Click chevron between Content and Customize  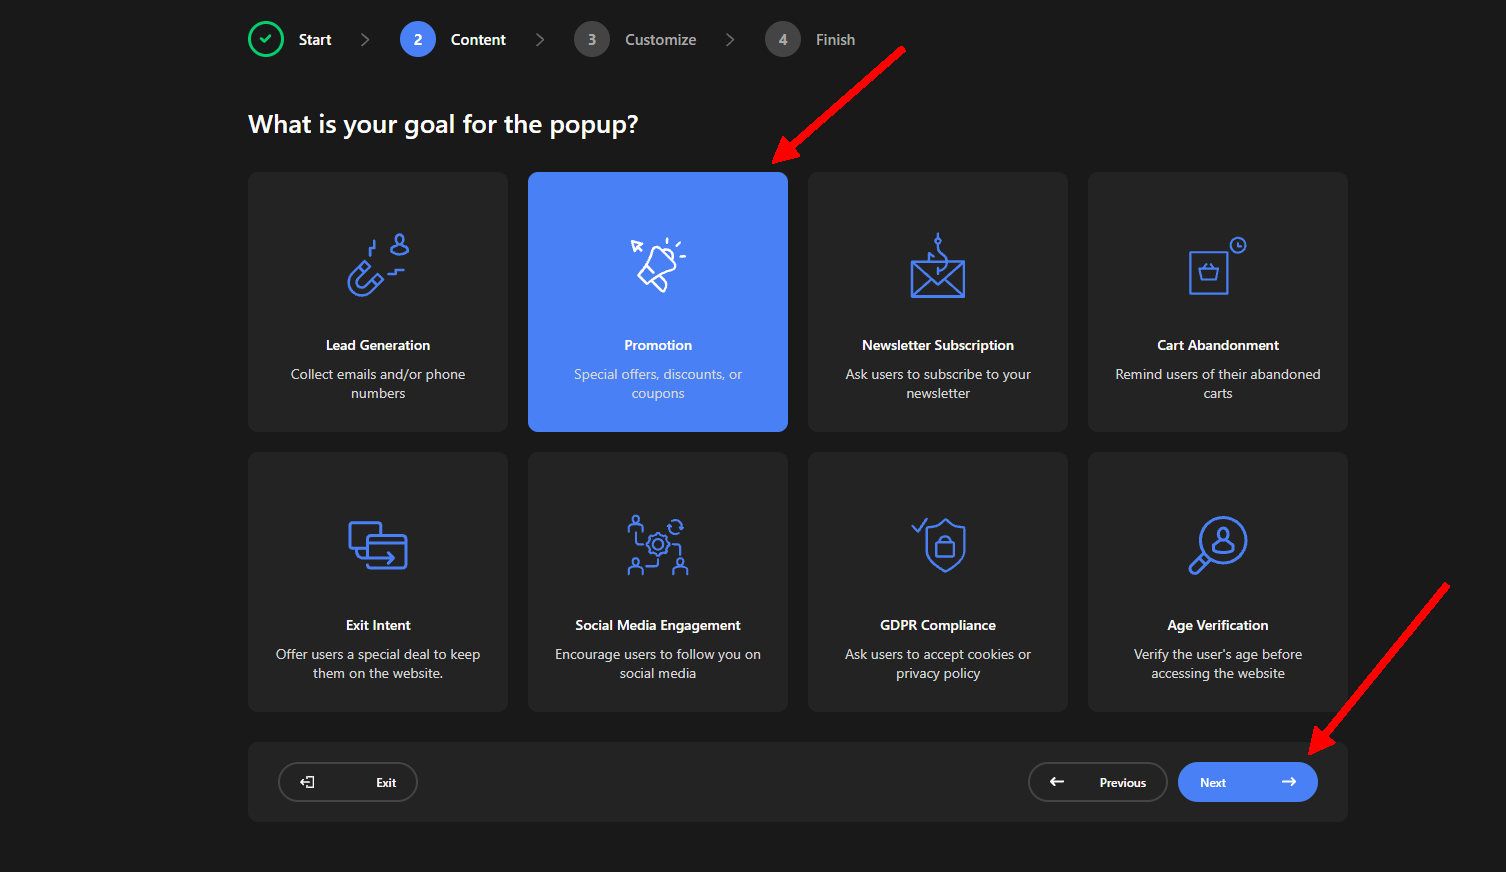click(540, 39)
